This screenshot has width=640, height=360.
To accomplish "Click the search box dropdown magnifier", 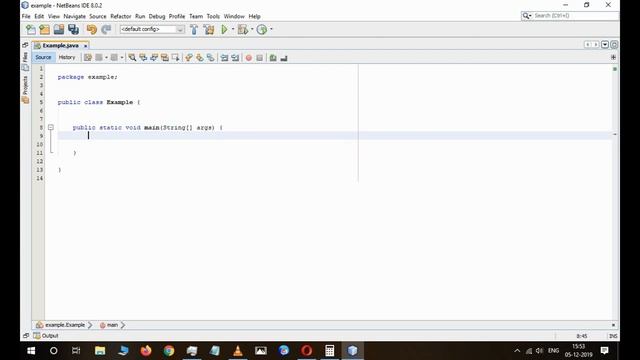I will [527, 16].
